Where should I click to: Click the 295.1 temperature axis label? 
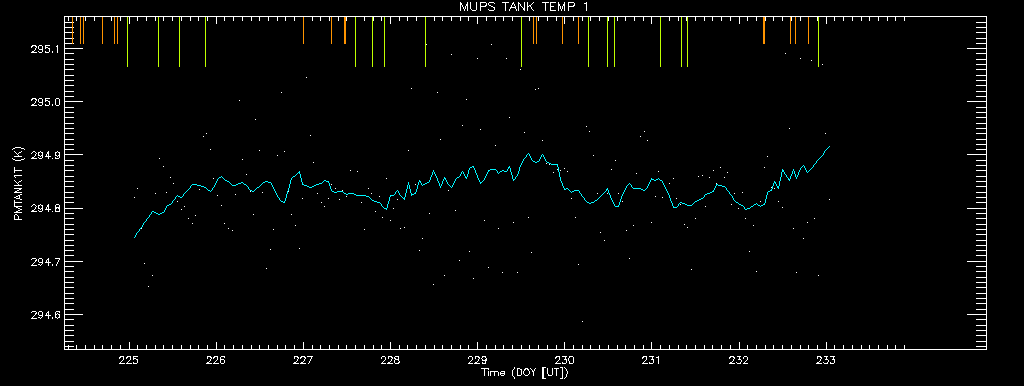point(44,49)
